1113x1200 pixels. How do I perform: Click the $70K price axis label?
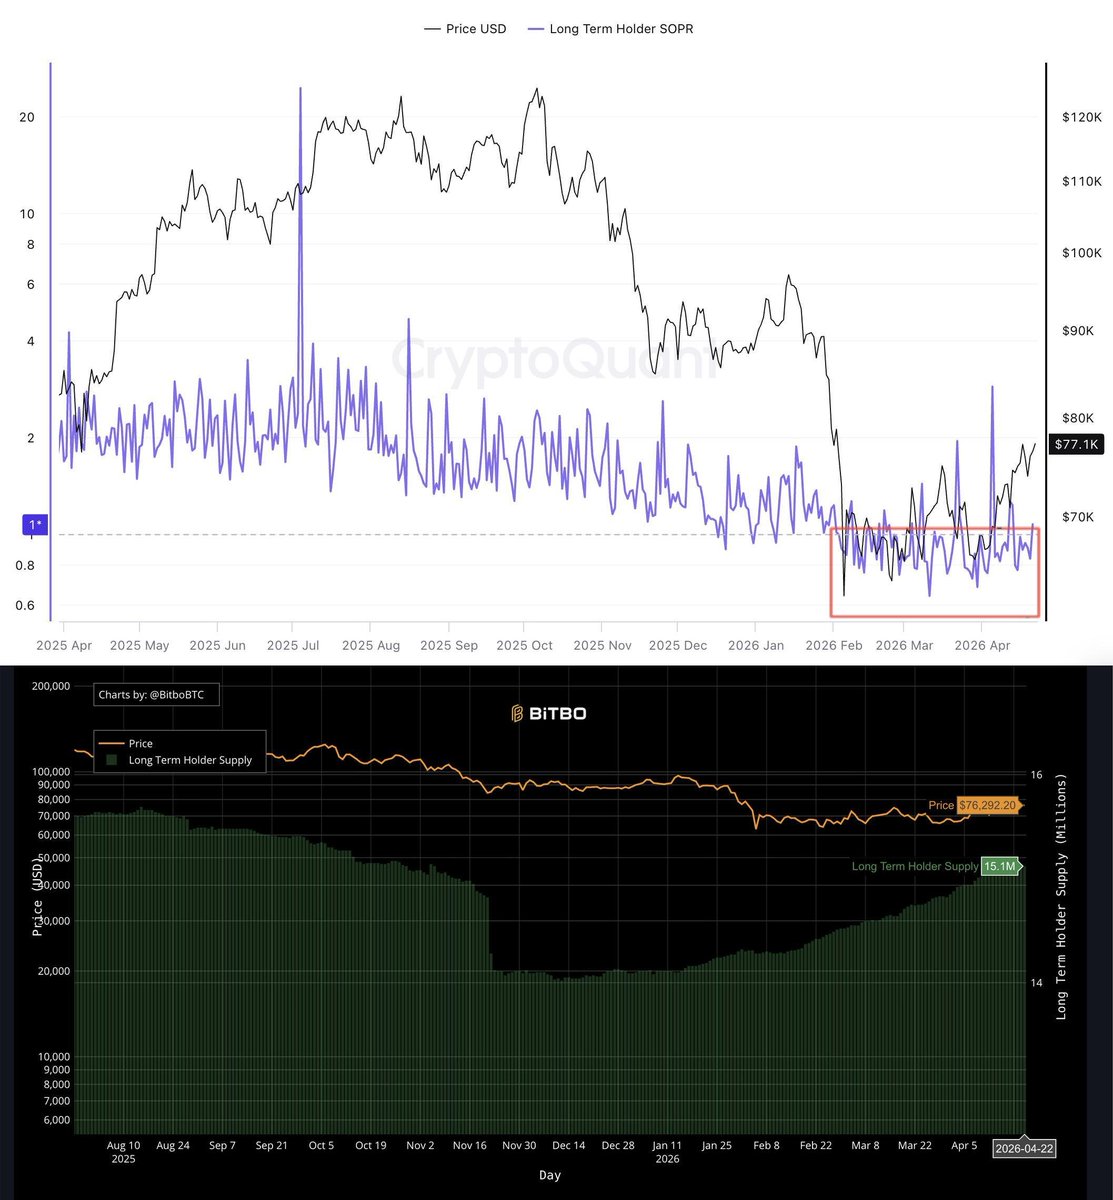pyautogui.click(x=1078, y=517)
